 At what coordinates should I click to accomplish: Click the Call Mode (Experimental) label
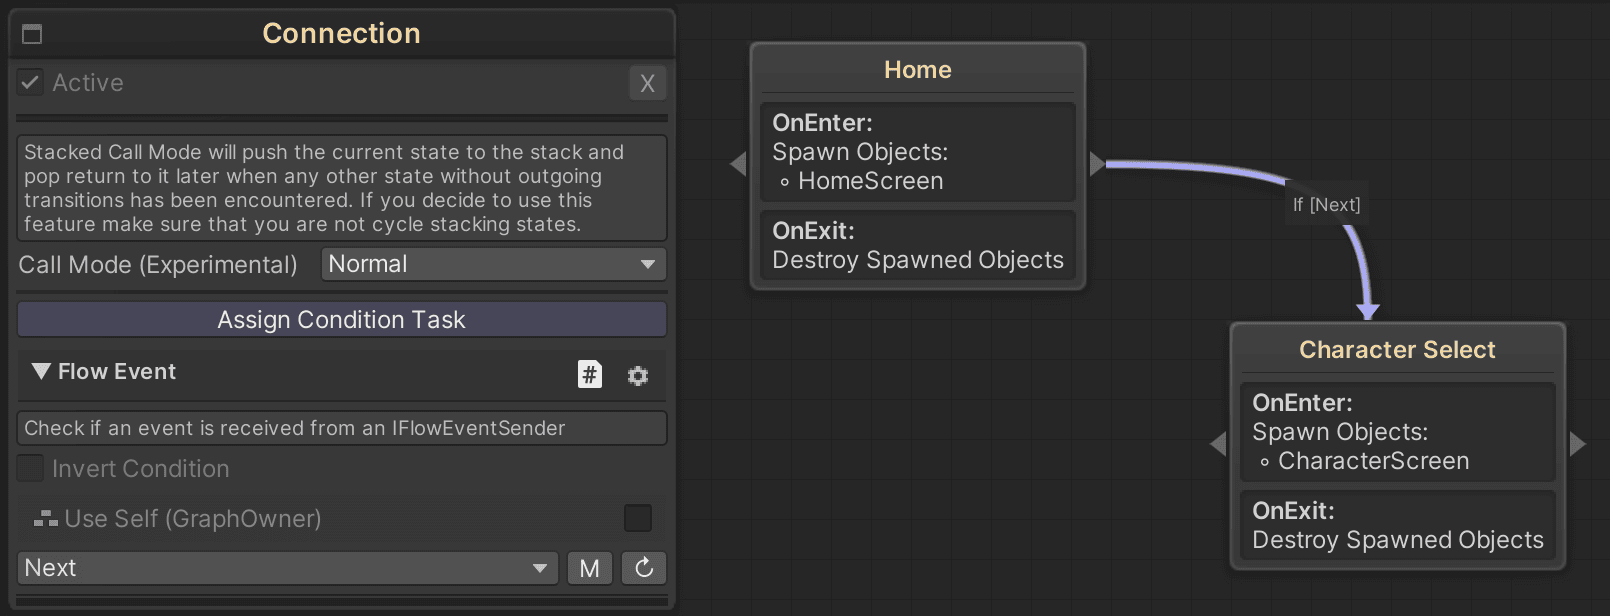158,265
